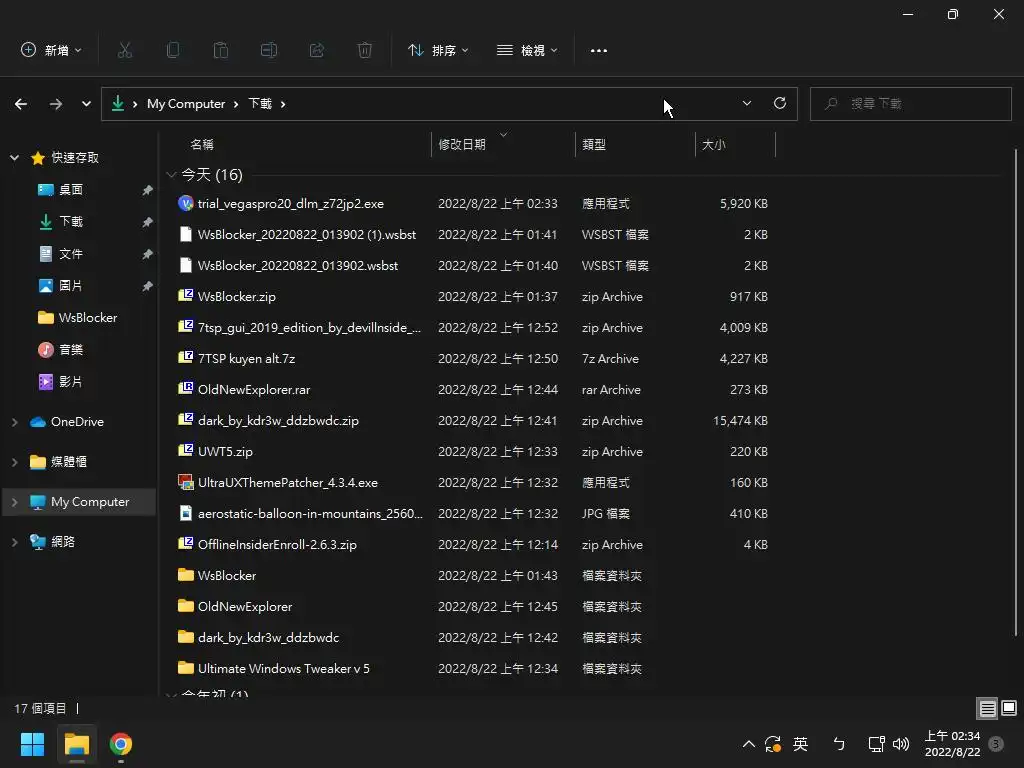The image size is (1024, 768).
Task: Select WsBlocker_20220822_013902.wsbst file
Action: click(297, 266)
